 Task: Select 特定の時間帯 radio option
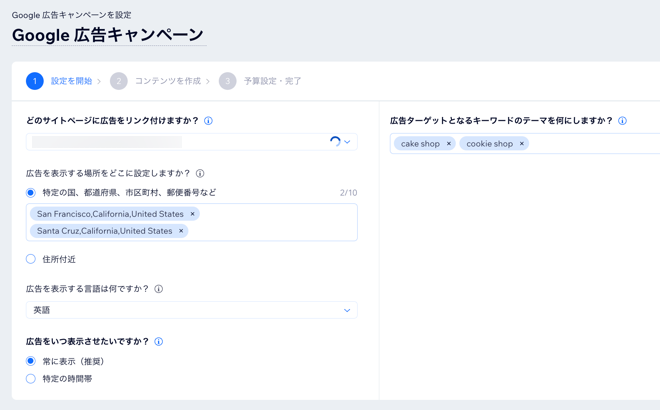pyautogui.click(x=31, y=378)
